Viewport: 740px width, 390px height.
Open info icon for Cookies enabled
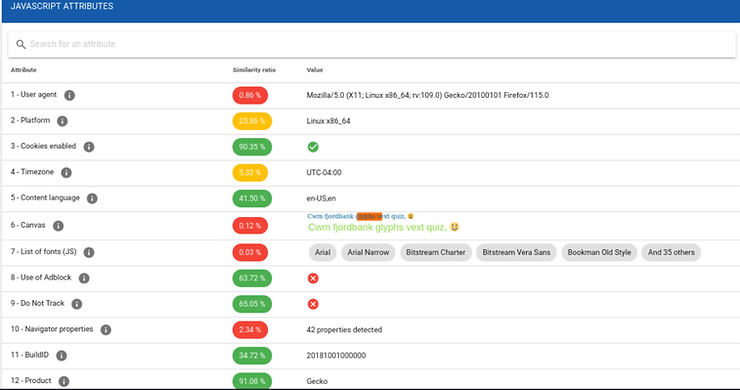pos(89,147)
